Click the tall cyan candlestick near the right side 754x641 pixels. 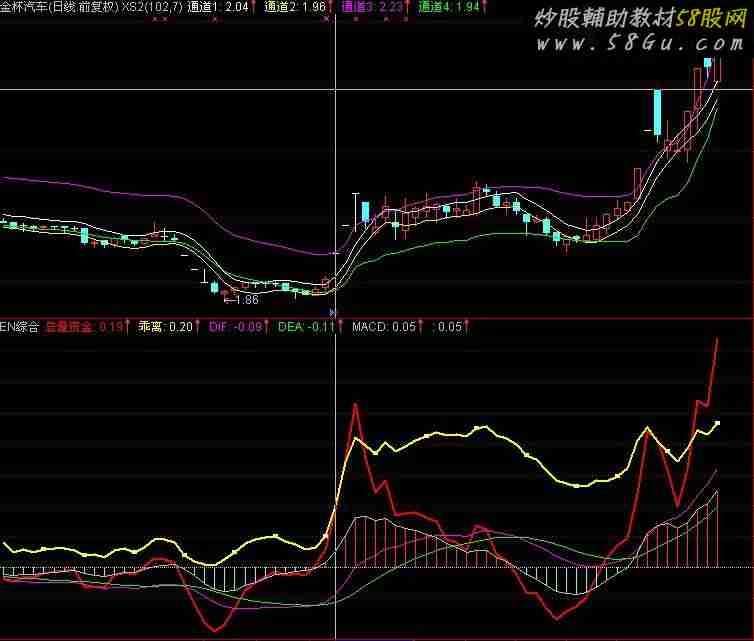click(x=657, y=112)
